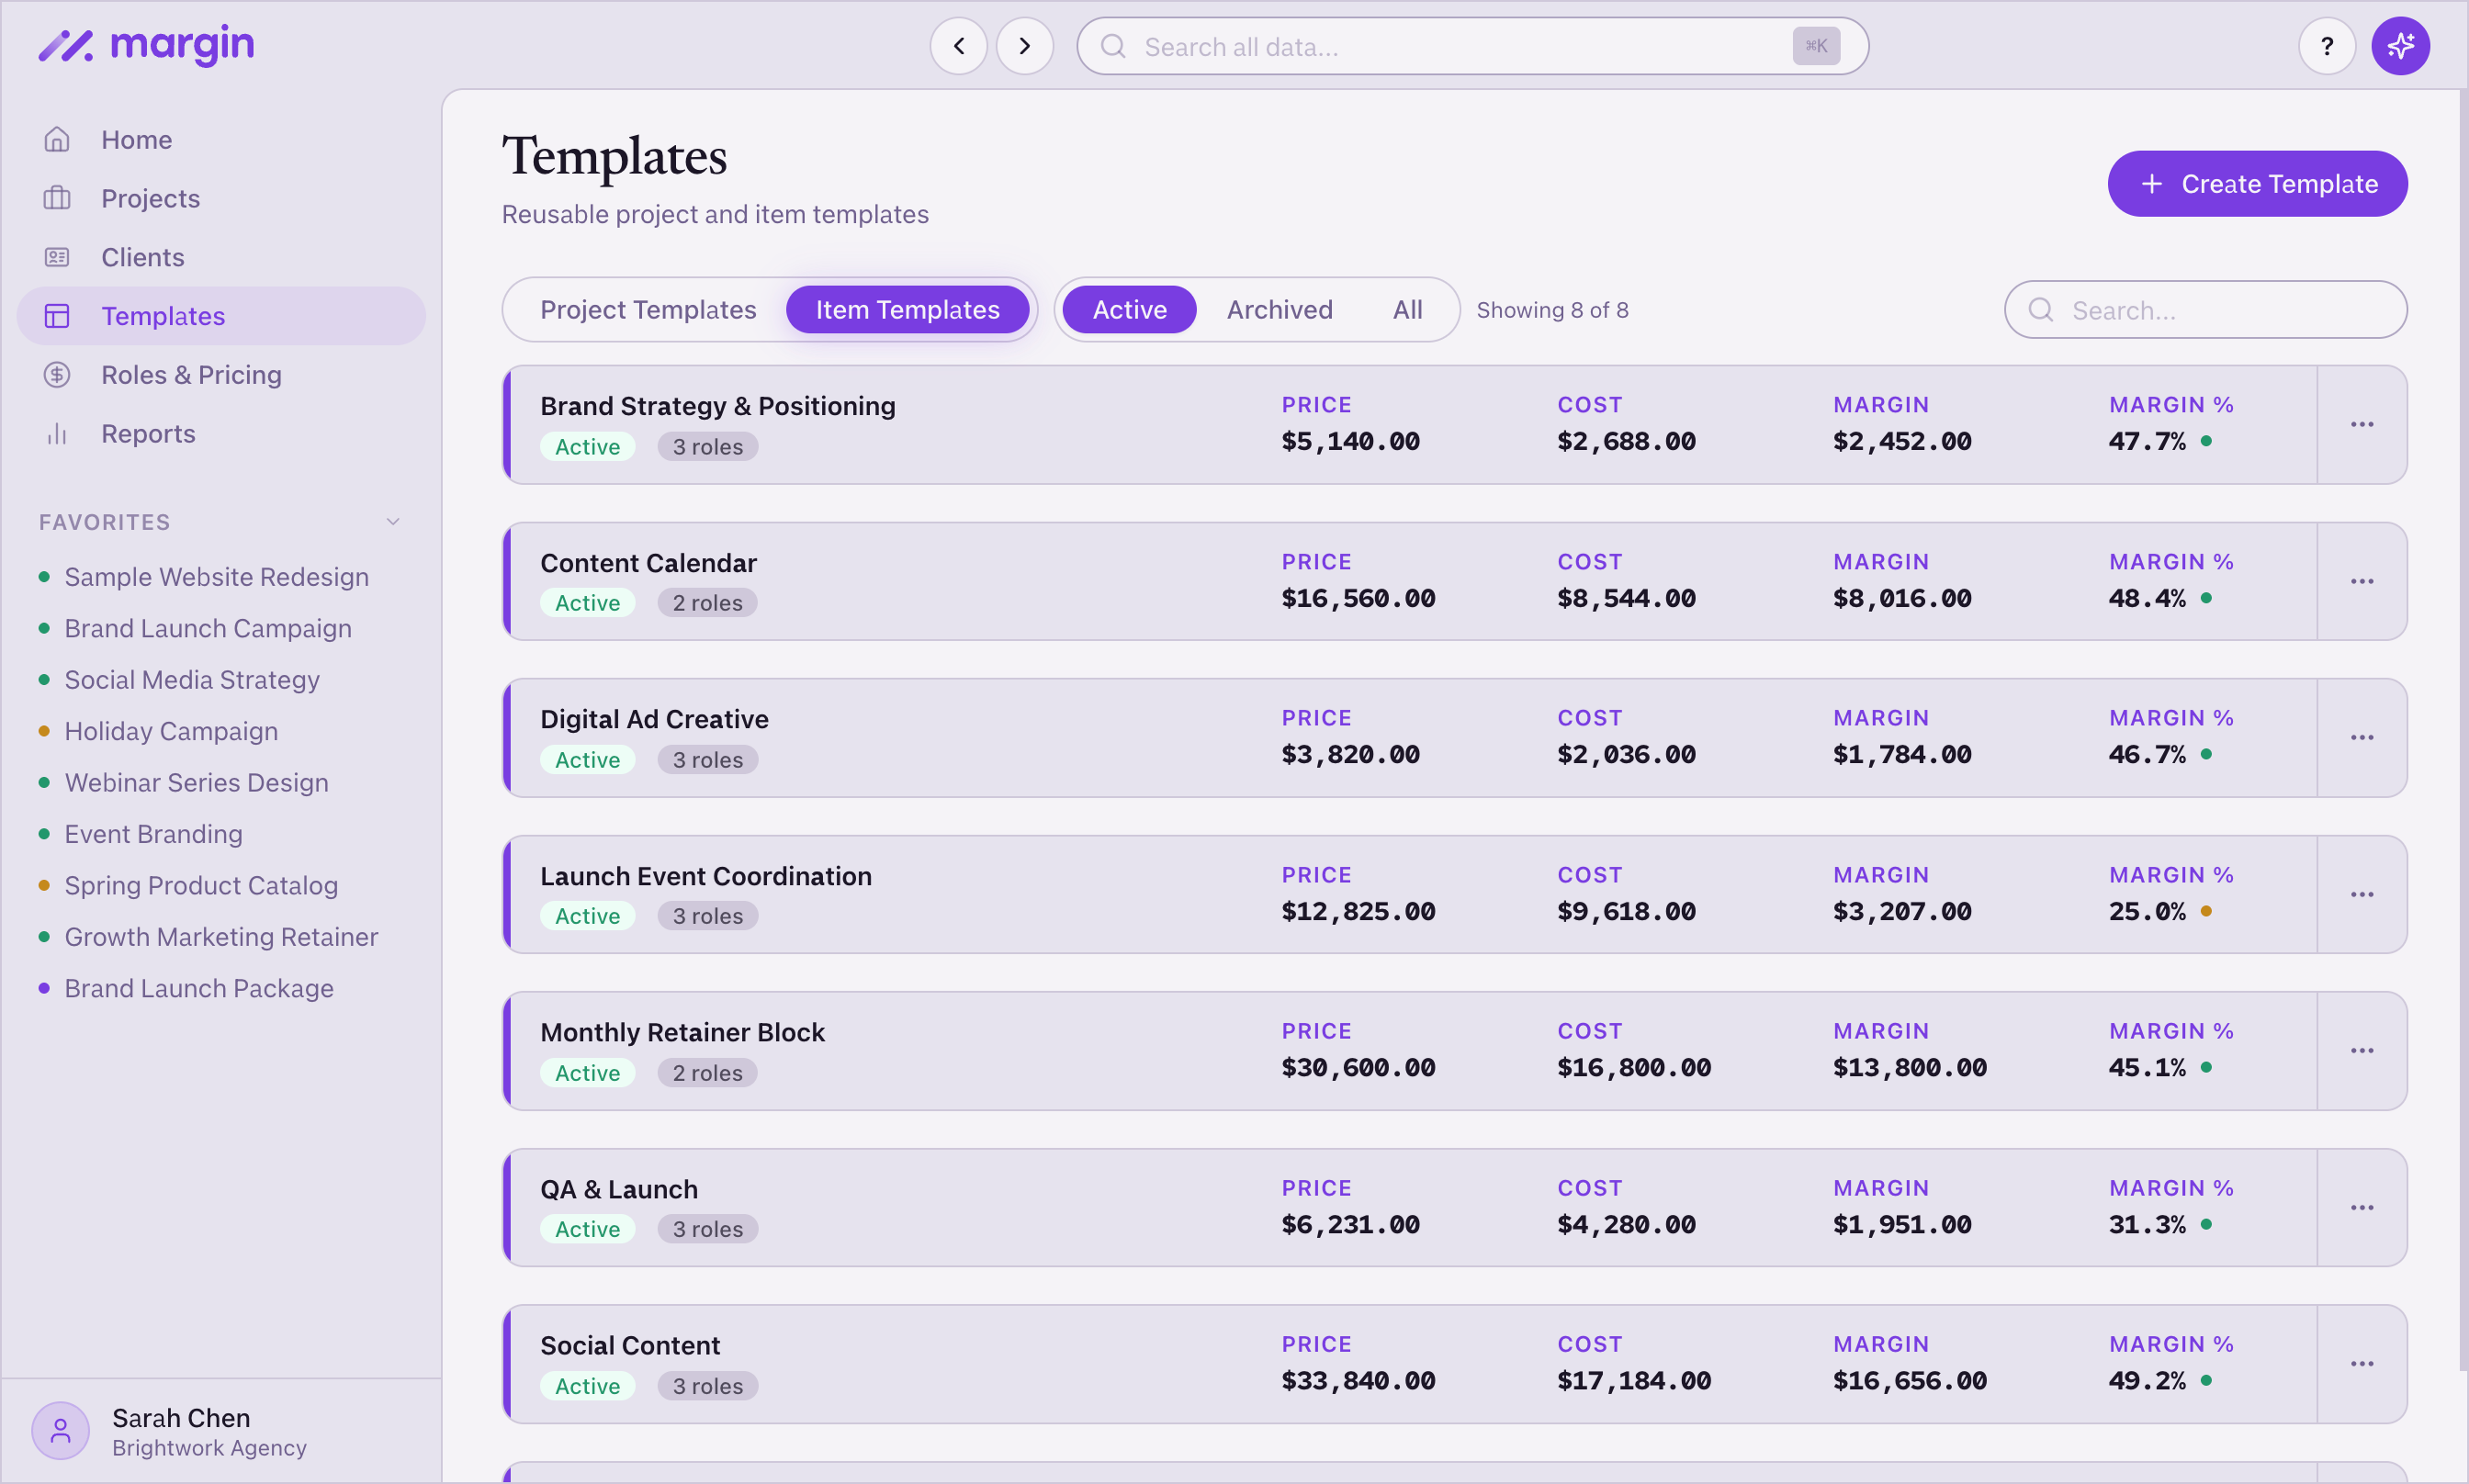Open Home in the sidebar
The height and width of the screenshot is (1484, 2469).
[x=221, y=140]
